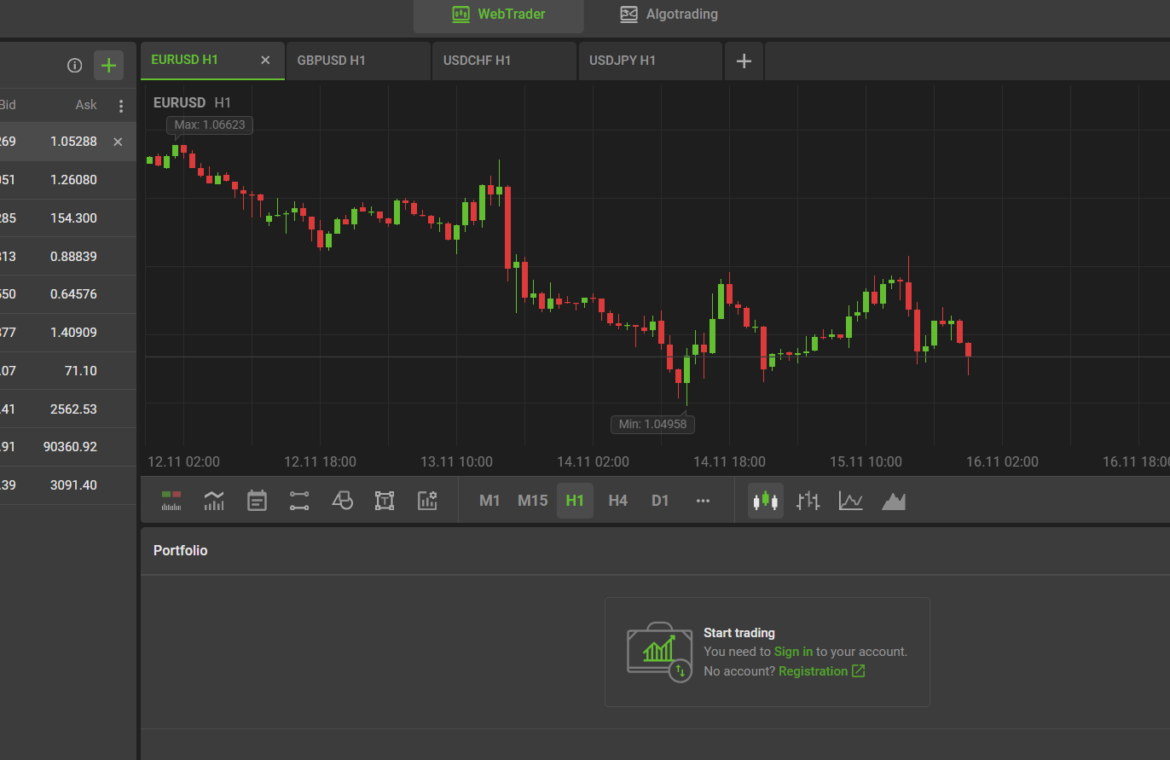Click the Start trading briefcase icon
The height and width of the screenshot is (760, 1170).
[x=660, y=652]
